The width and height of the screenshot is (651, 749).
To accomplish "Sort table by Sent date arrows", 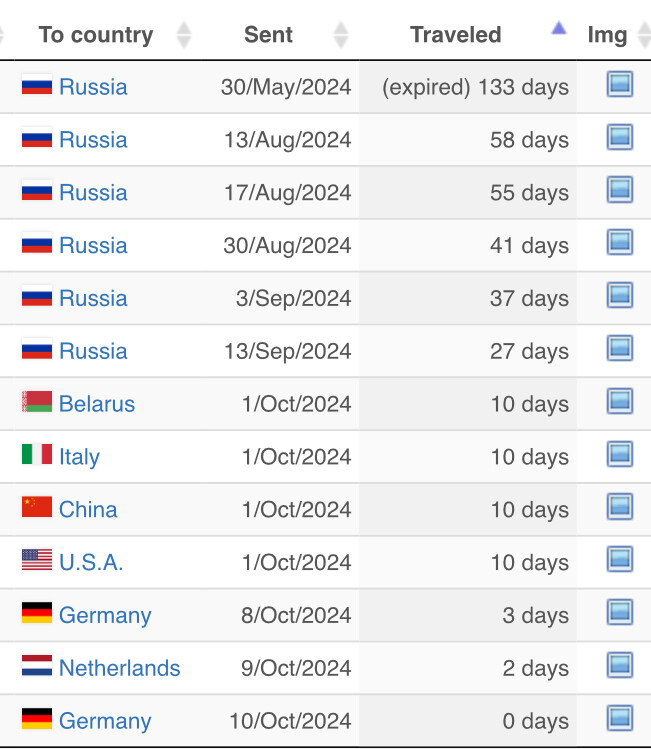I will click(x=340, y=35).
